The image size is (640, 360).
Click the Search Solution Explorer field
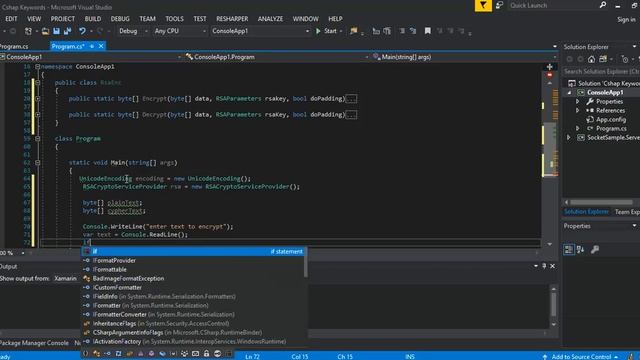(601, 71)
